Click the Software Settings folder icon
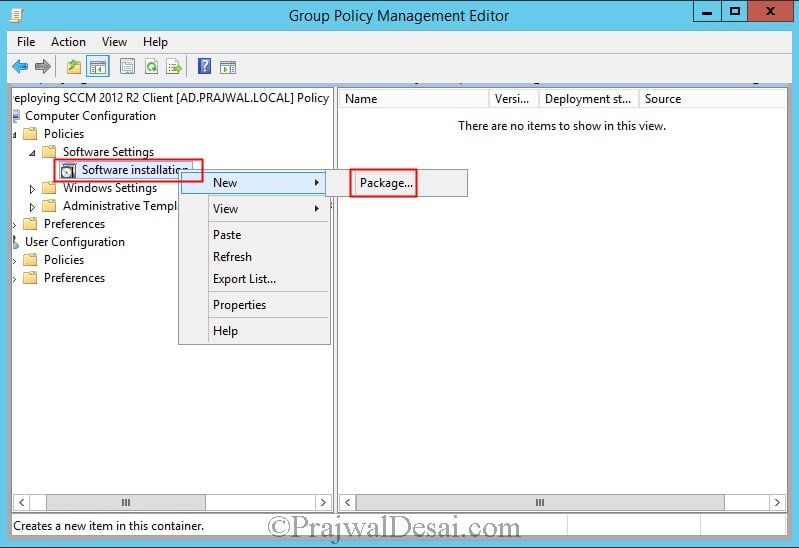 pos(49,151)
